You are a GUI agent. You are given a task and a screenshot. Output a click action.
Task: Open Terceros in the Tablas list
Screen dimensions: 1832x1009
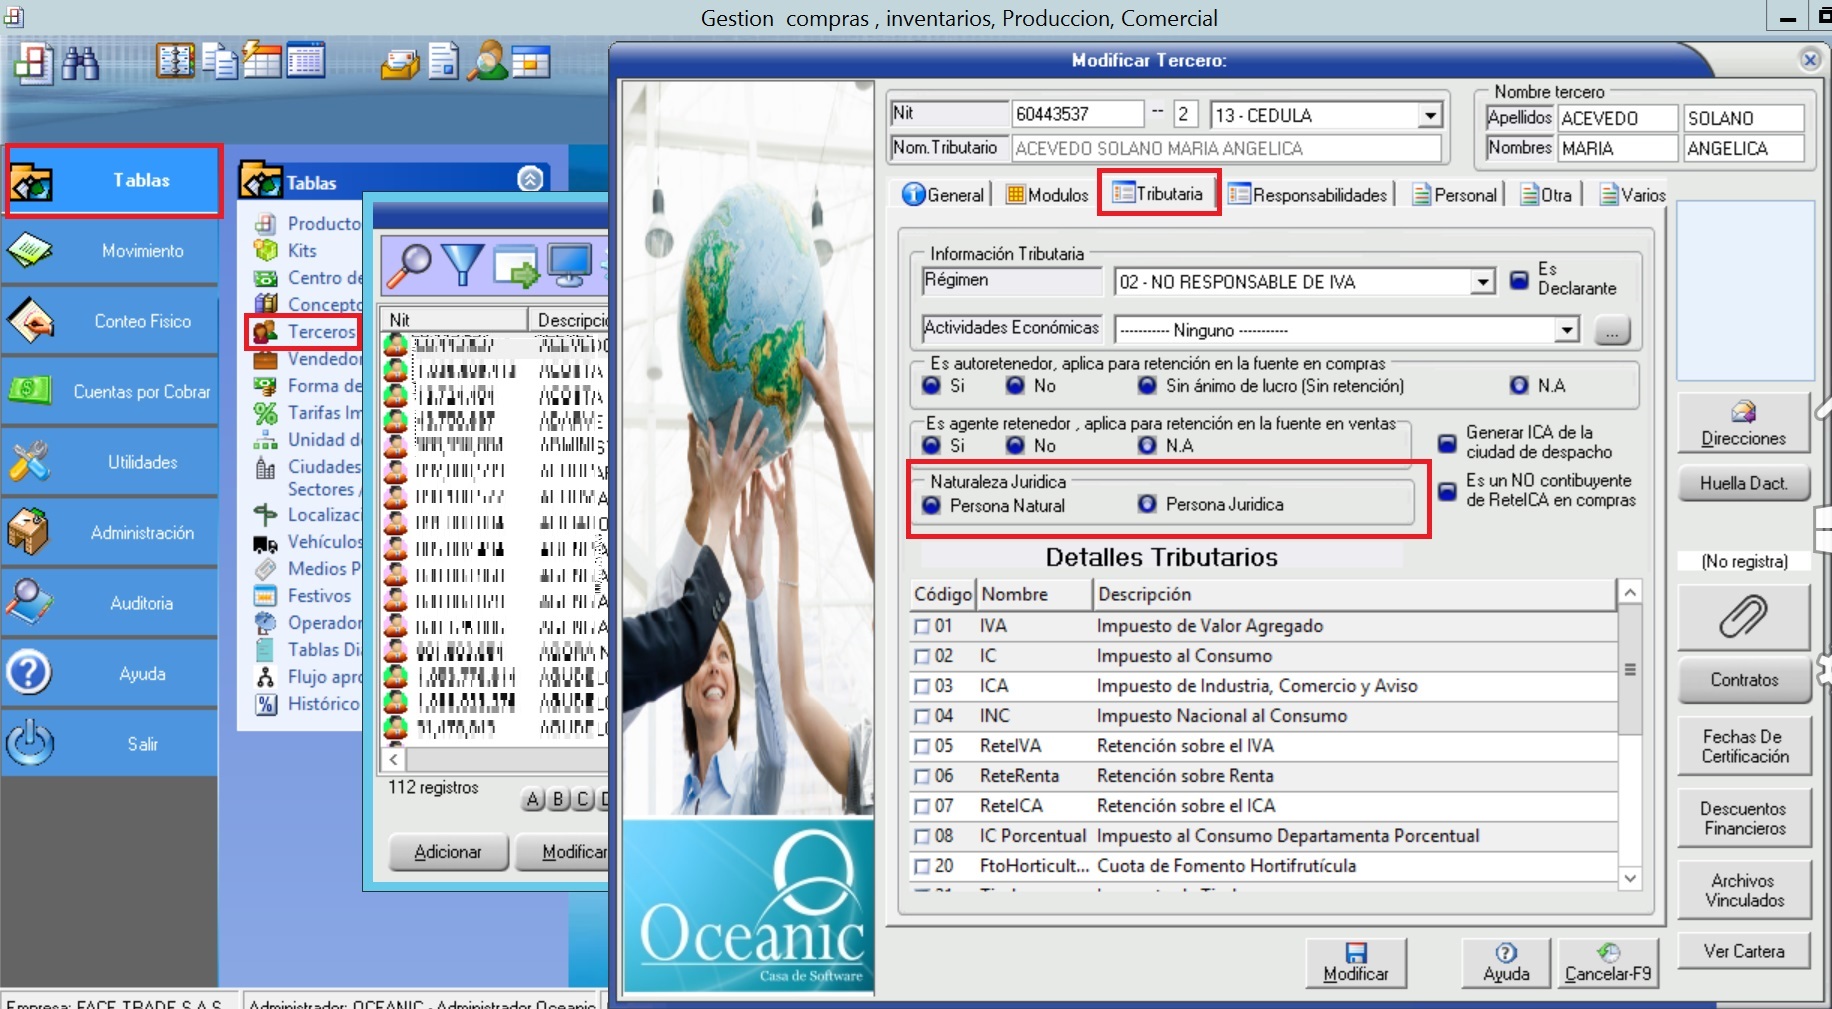[320, 331]
